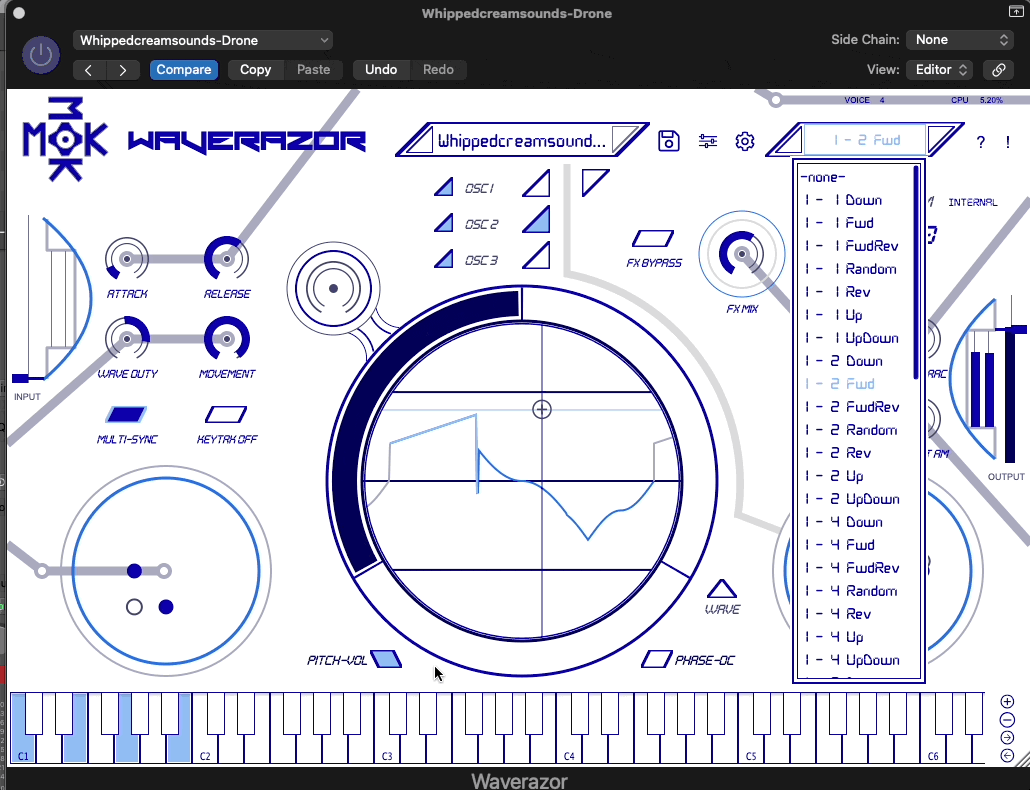Viewport: 1030px width, 790px height.
Task: Click the MOVEMENT knob
Action: click(227, 339)
